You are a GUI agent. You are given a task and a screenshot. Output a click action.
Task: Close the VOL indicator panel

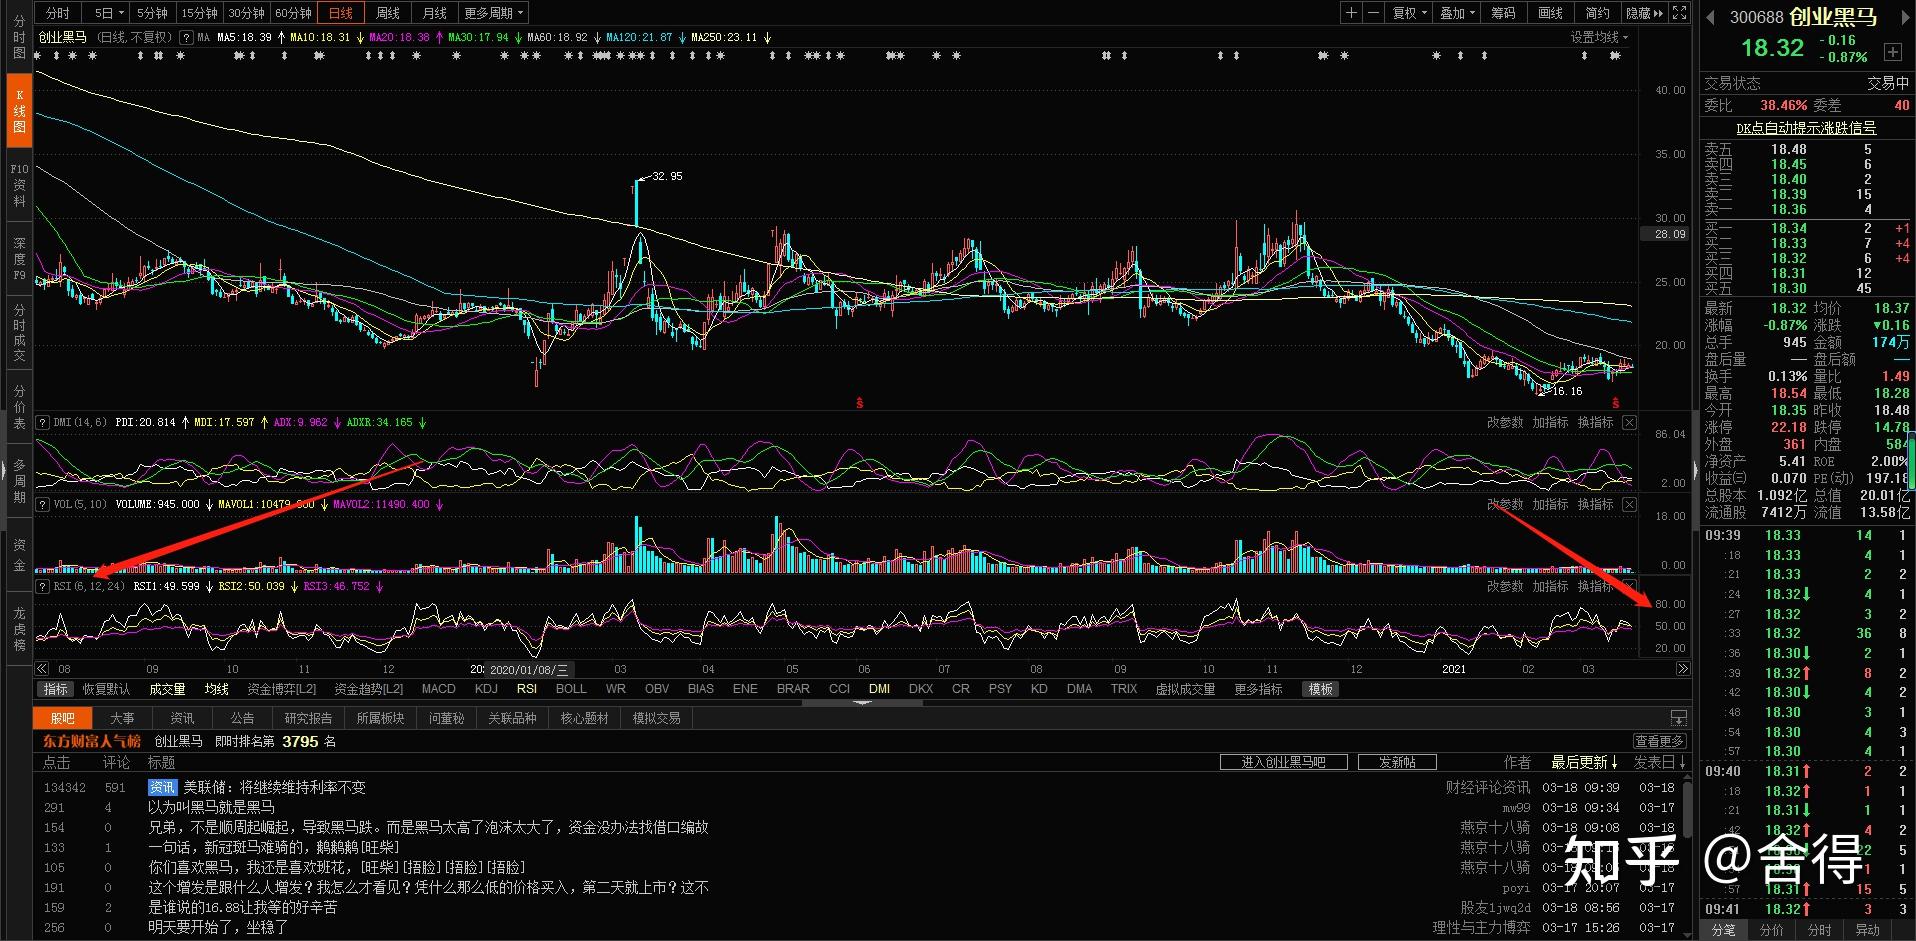click(1629, 504)
